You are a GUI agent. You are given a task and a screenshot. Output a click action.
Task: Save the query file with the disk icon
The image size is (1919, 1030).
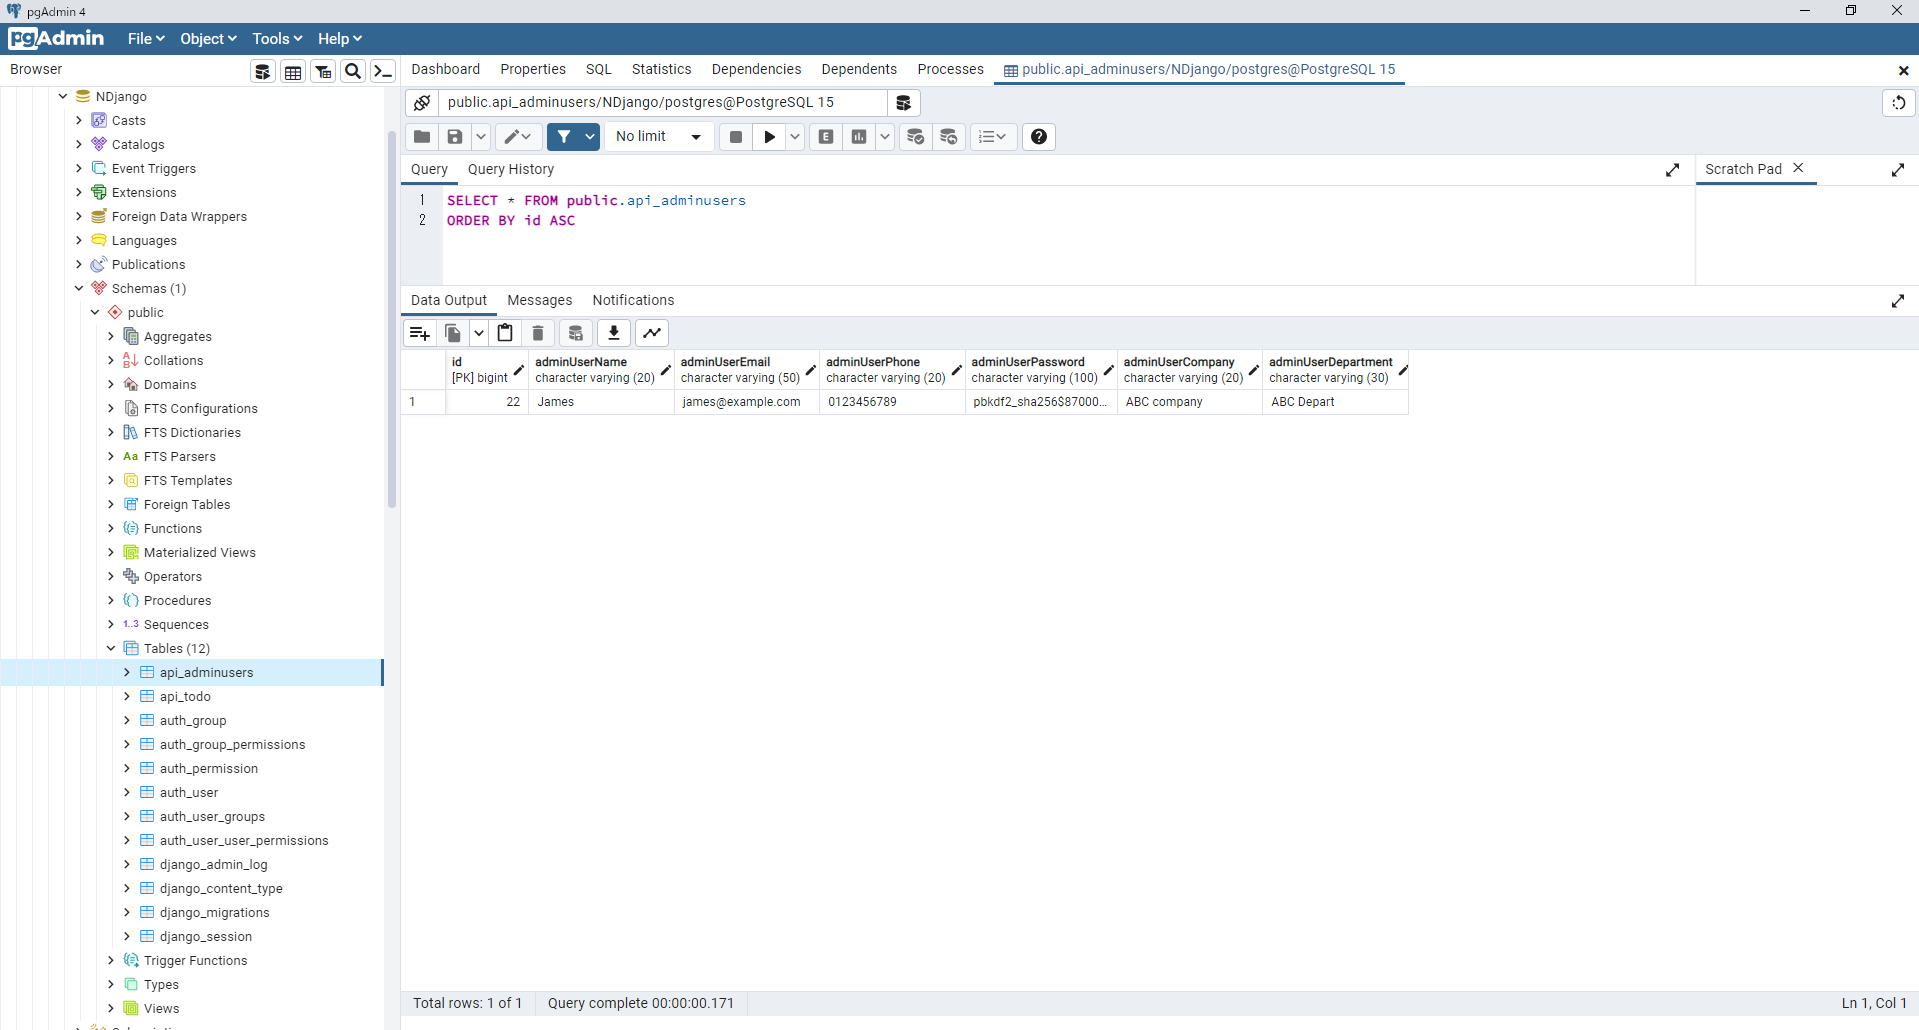coord(455,137)
